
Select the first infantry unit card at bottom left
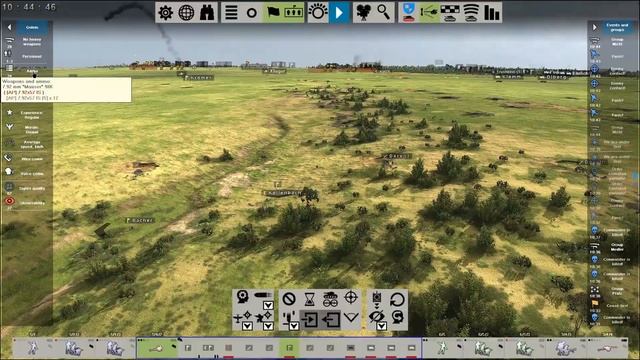[33, 348]
